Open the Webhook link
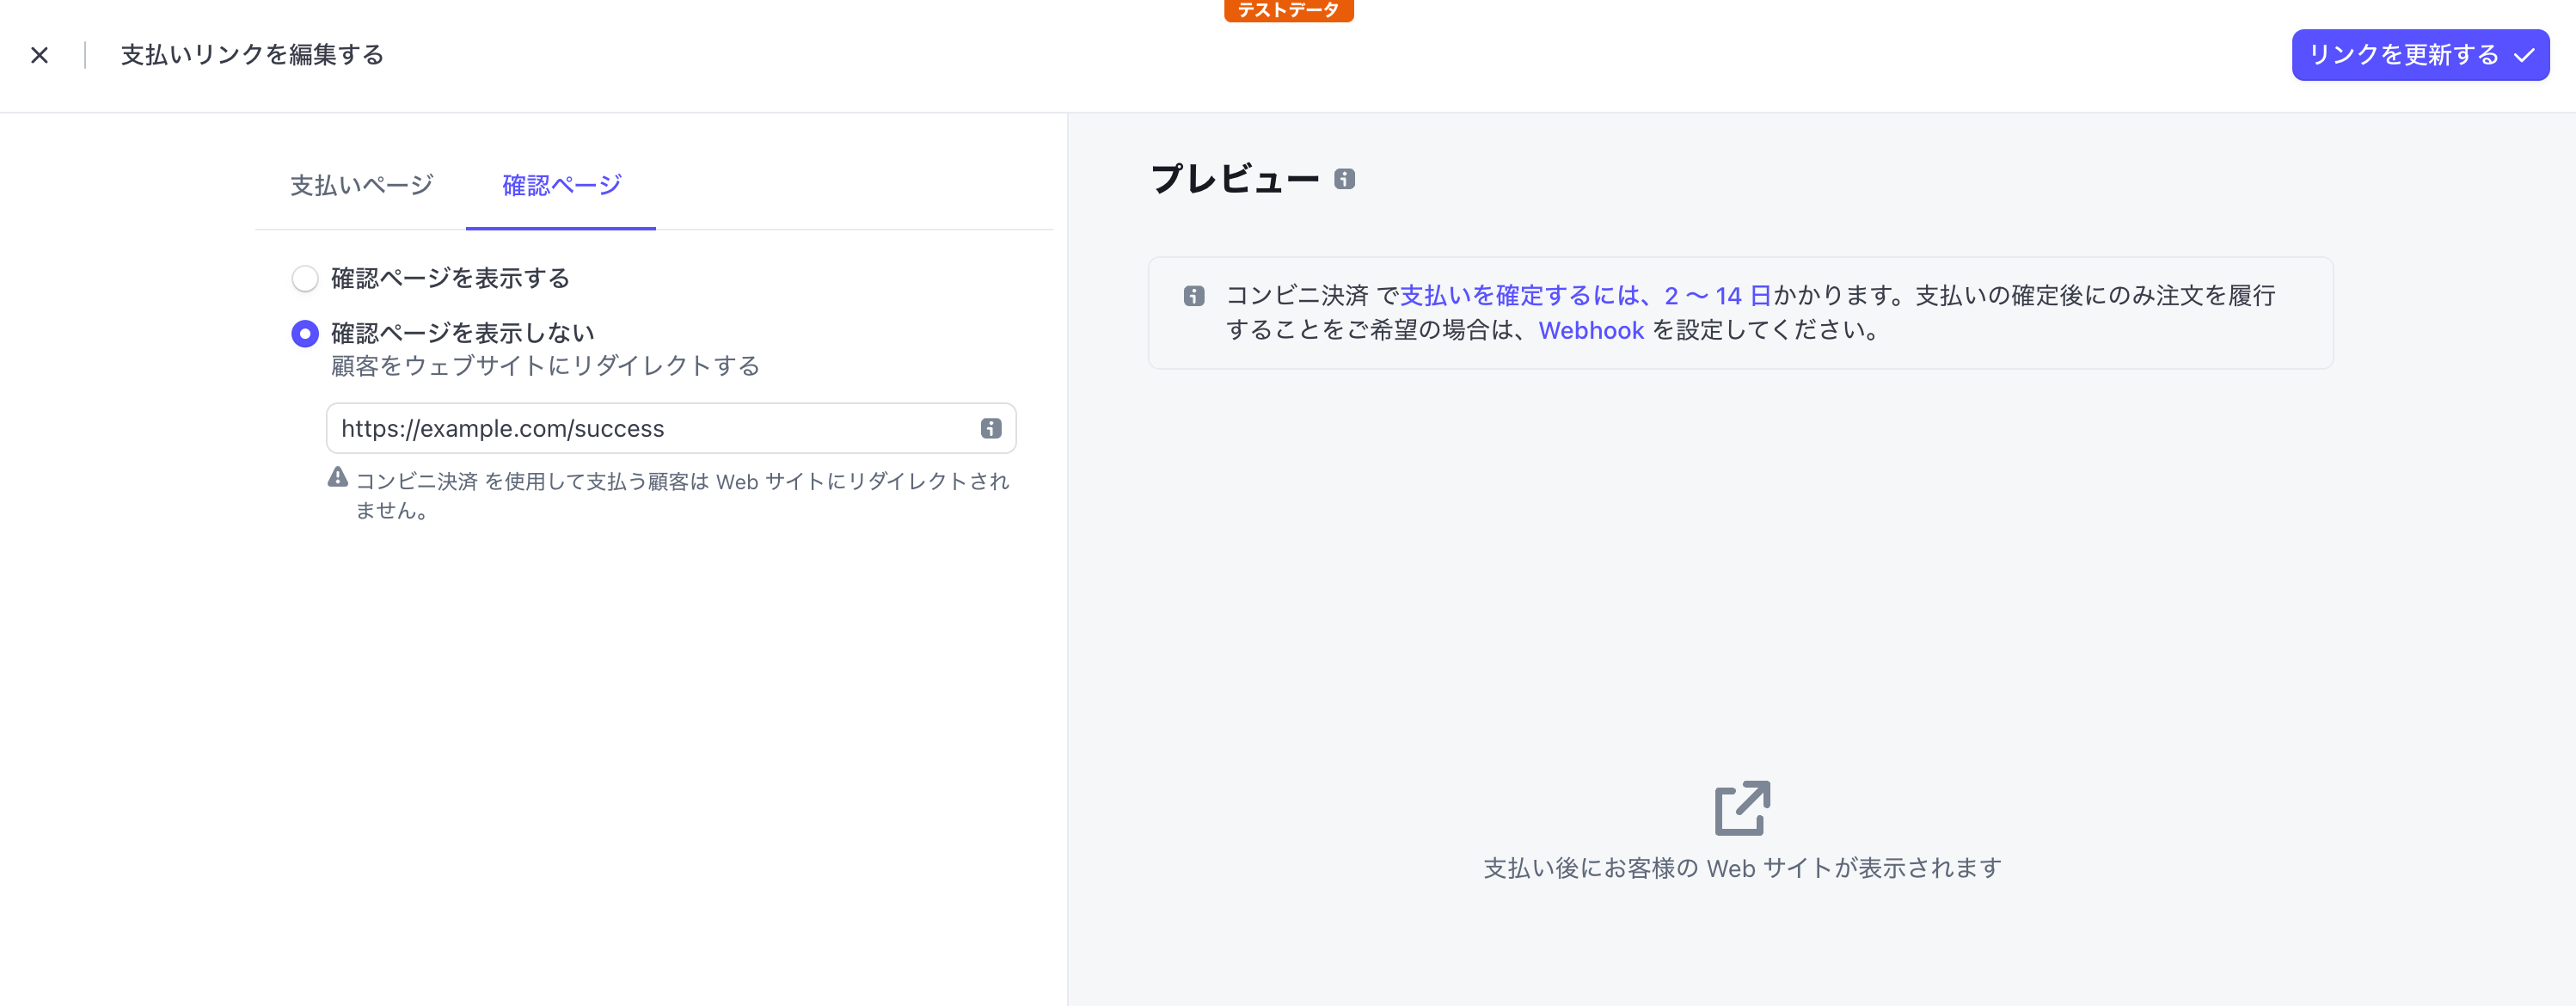This screenshot has width=2576, height=1006. tap(1591, 330)
